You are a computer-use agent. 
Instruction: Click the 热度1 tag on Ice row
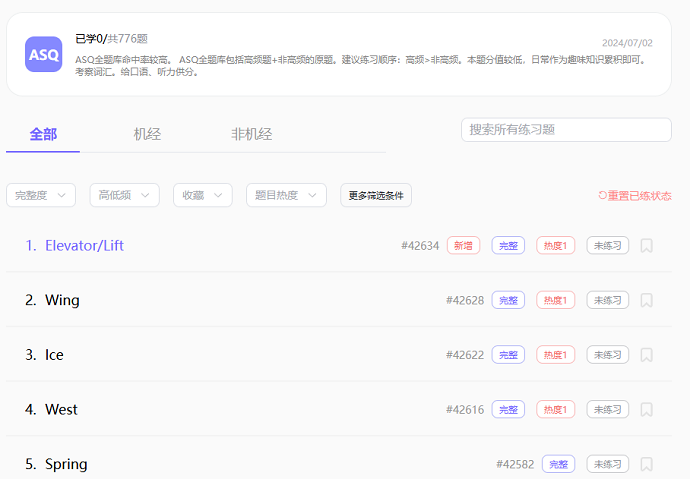click(x=555, y=355)
